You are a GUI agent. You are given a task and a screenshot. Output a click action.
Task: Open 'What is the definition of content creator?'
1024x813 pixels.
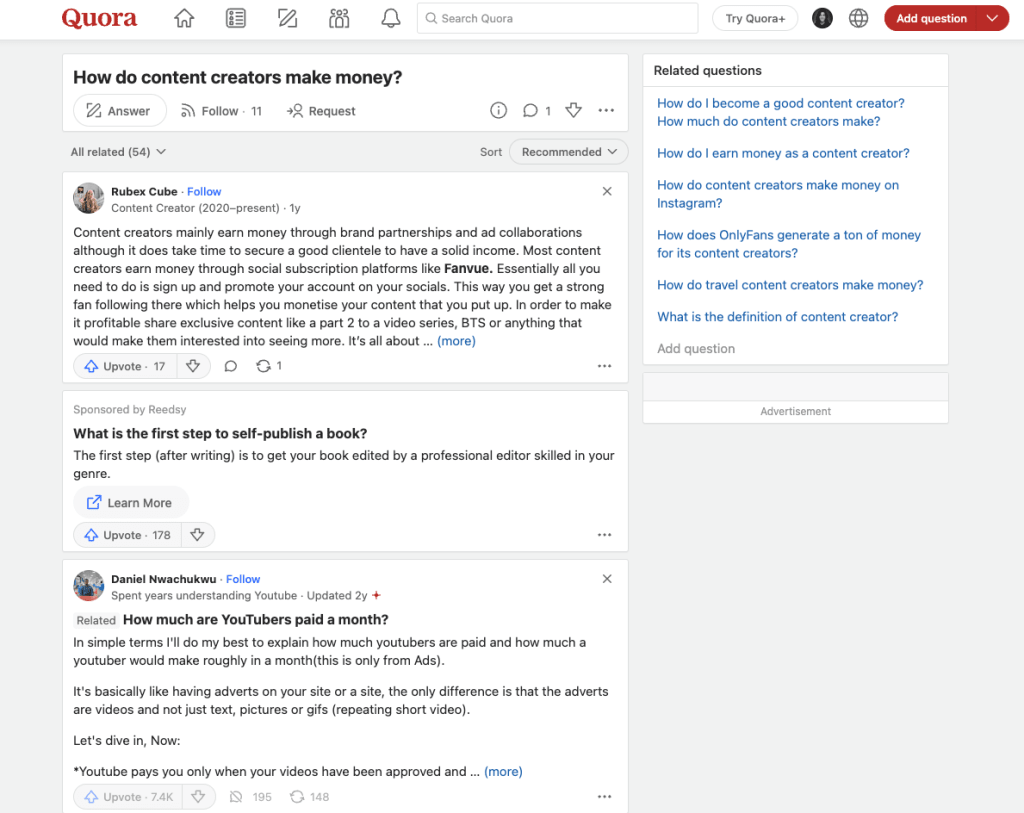[777, 317]
